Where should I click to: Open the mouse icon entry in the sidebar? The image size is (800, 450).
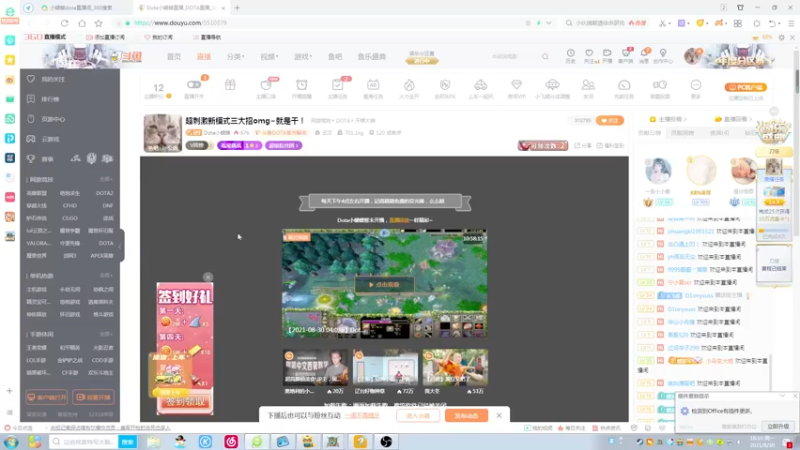[x=31, y=119]
